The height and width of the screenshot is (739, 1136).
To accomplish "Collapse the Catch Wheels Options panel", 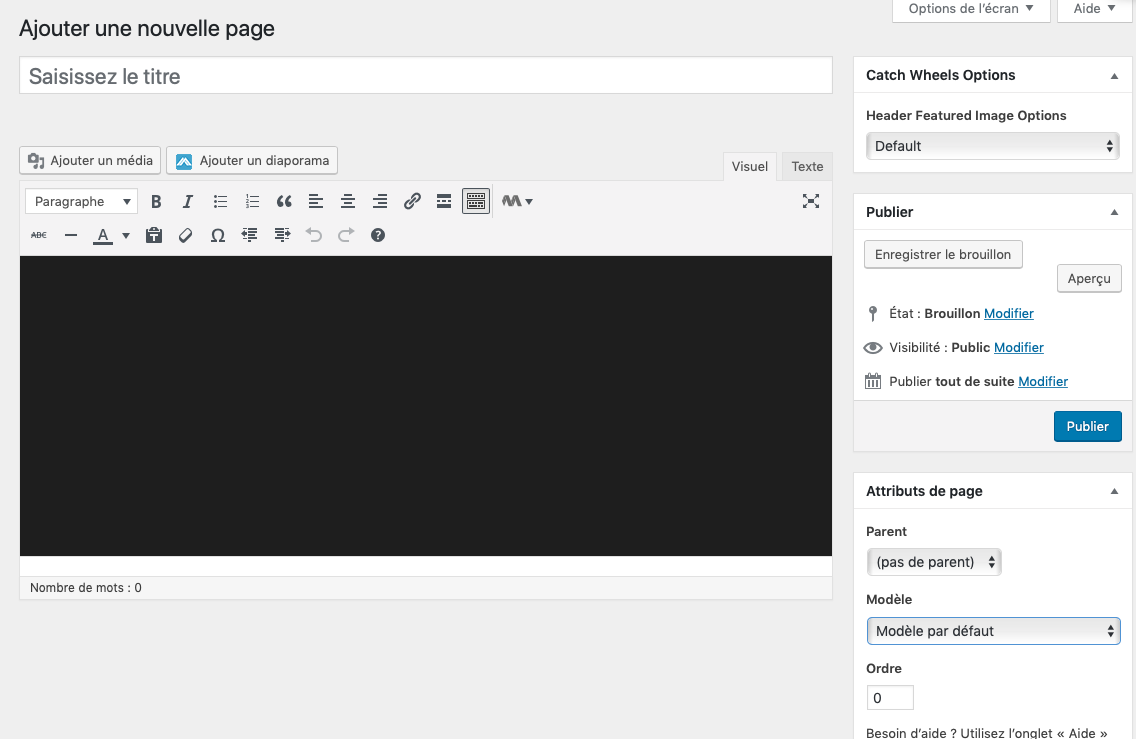I will [1114, 75].
